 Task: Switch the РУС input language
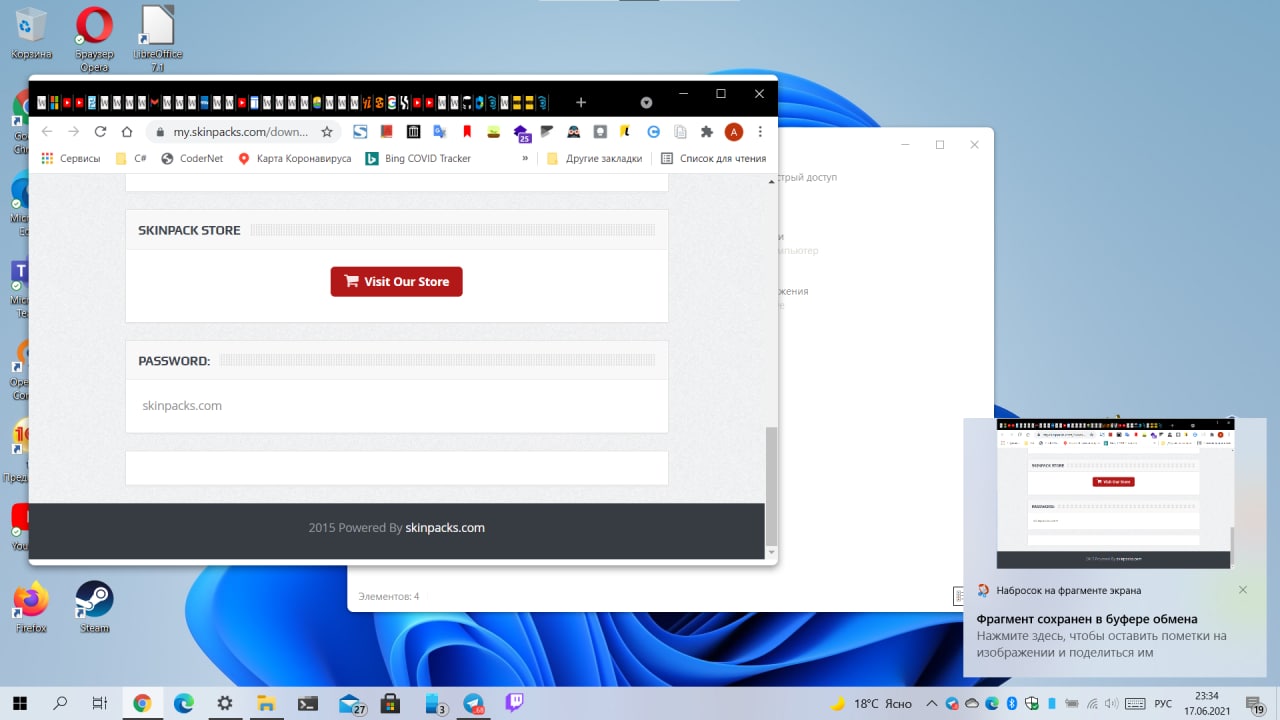click(x=1164, y=704)
